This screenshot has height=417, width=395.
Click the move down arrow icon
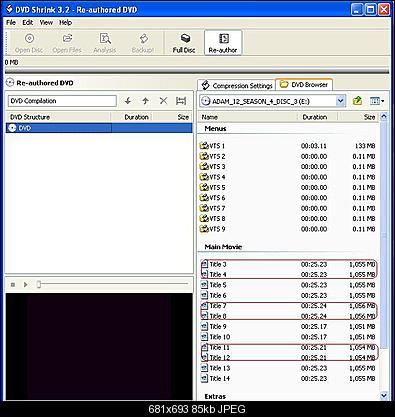tap(127, 101)
